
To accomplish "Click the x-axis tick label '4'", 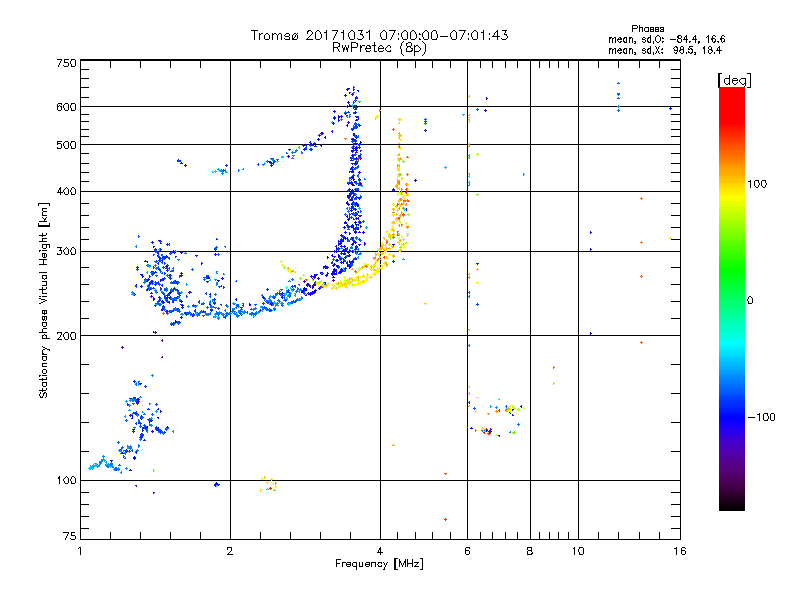I will (380, 551).
